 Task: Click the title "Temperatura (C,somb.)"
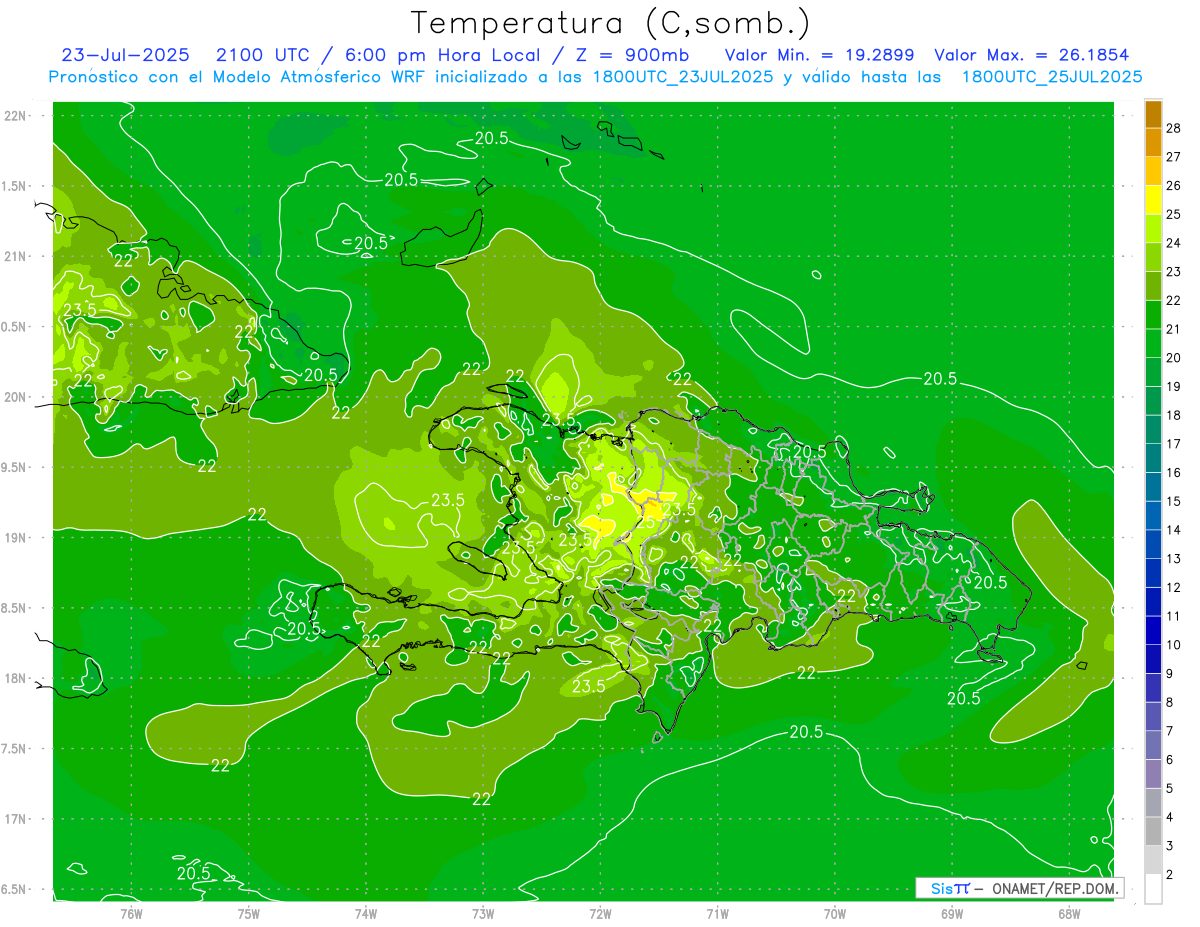point(611,22)
